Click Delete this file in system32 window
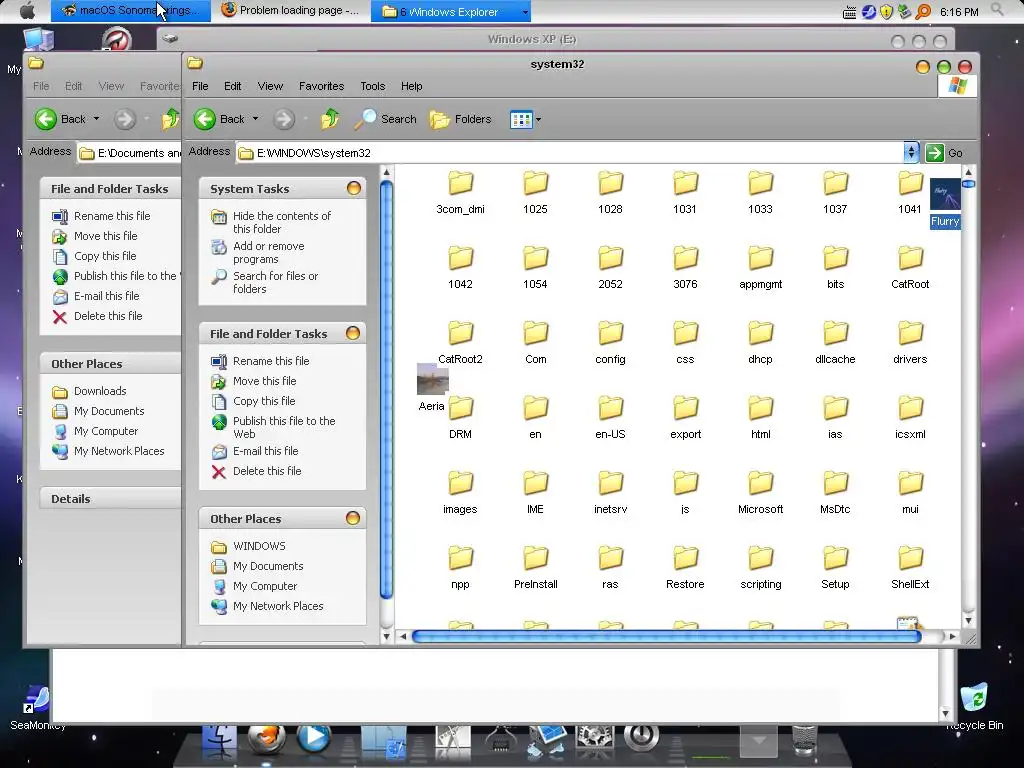The height and width of the screenshot is (768, 1024). point(267,471)
